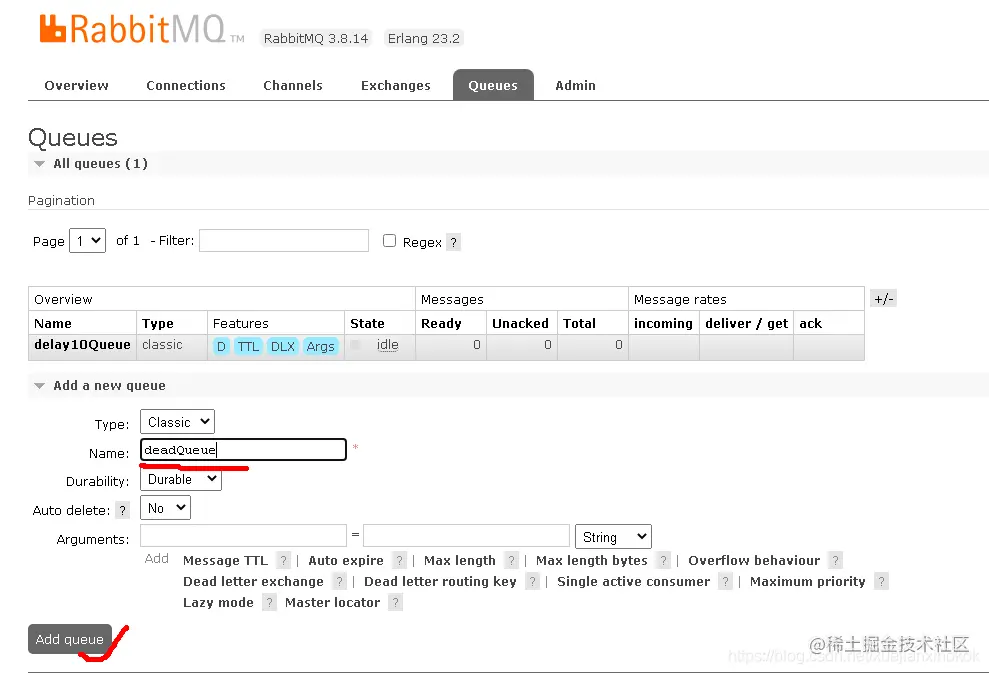This screenshot has width=989, height=674.
Task: Click the Add queue button
Action: (69, 639)
